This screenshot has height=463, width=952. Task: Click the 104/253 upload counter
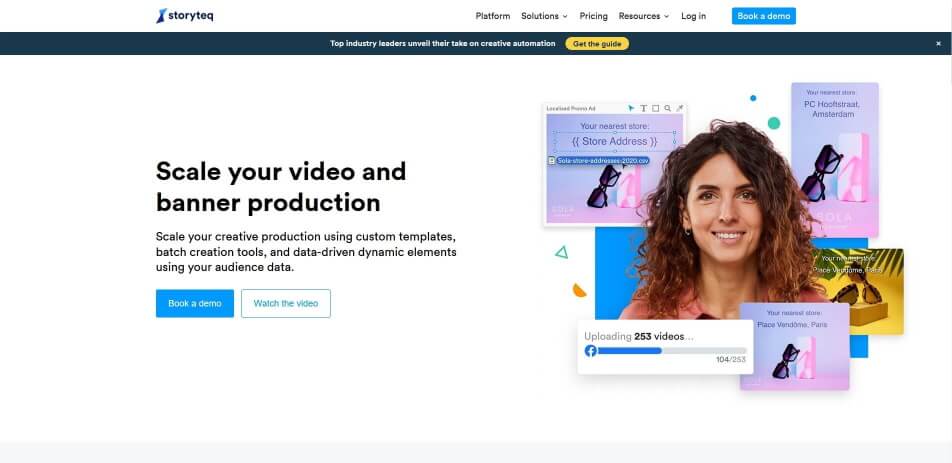pyautogui.click(x=730, y=360)
